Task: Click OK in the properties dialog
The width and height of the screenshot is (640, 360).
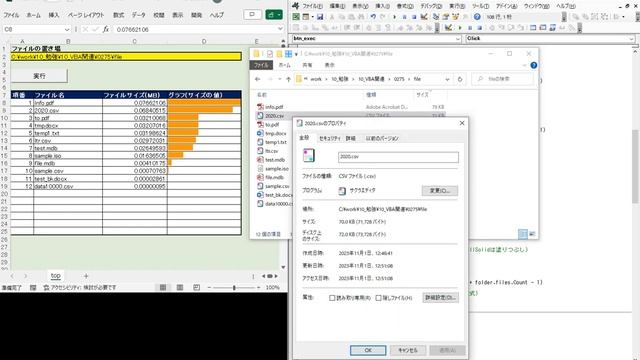Action: 368,350
